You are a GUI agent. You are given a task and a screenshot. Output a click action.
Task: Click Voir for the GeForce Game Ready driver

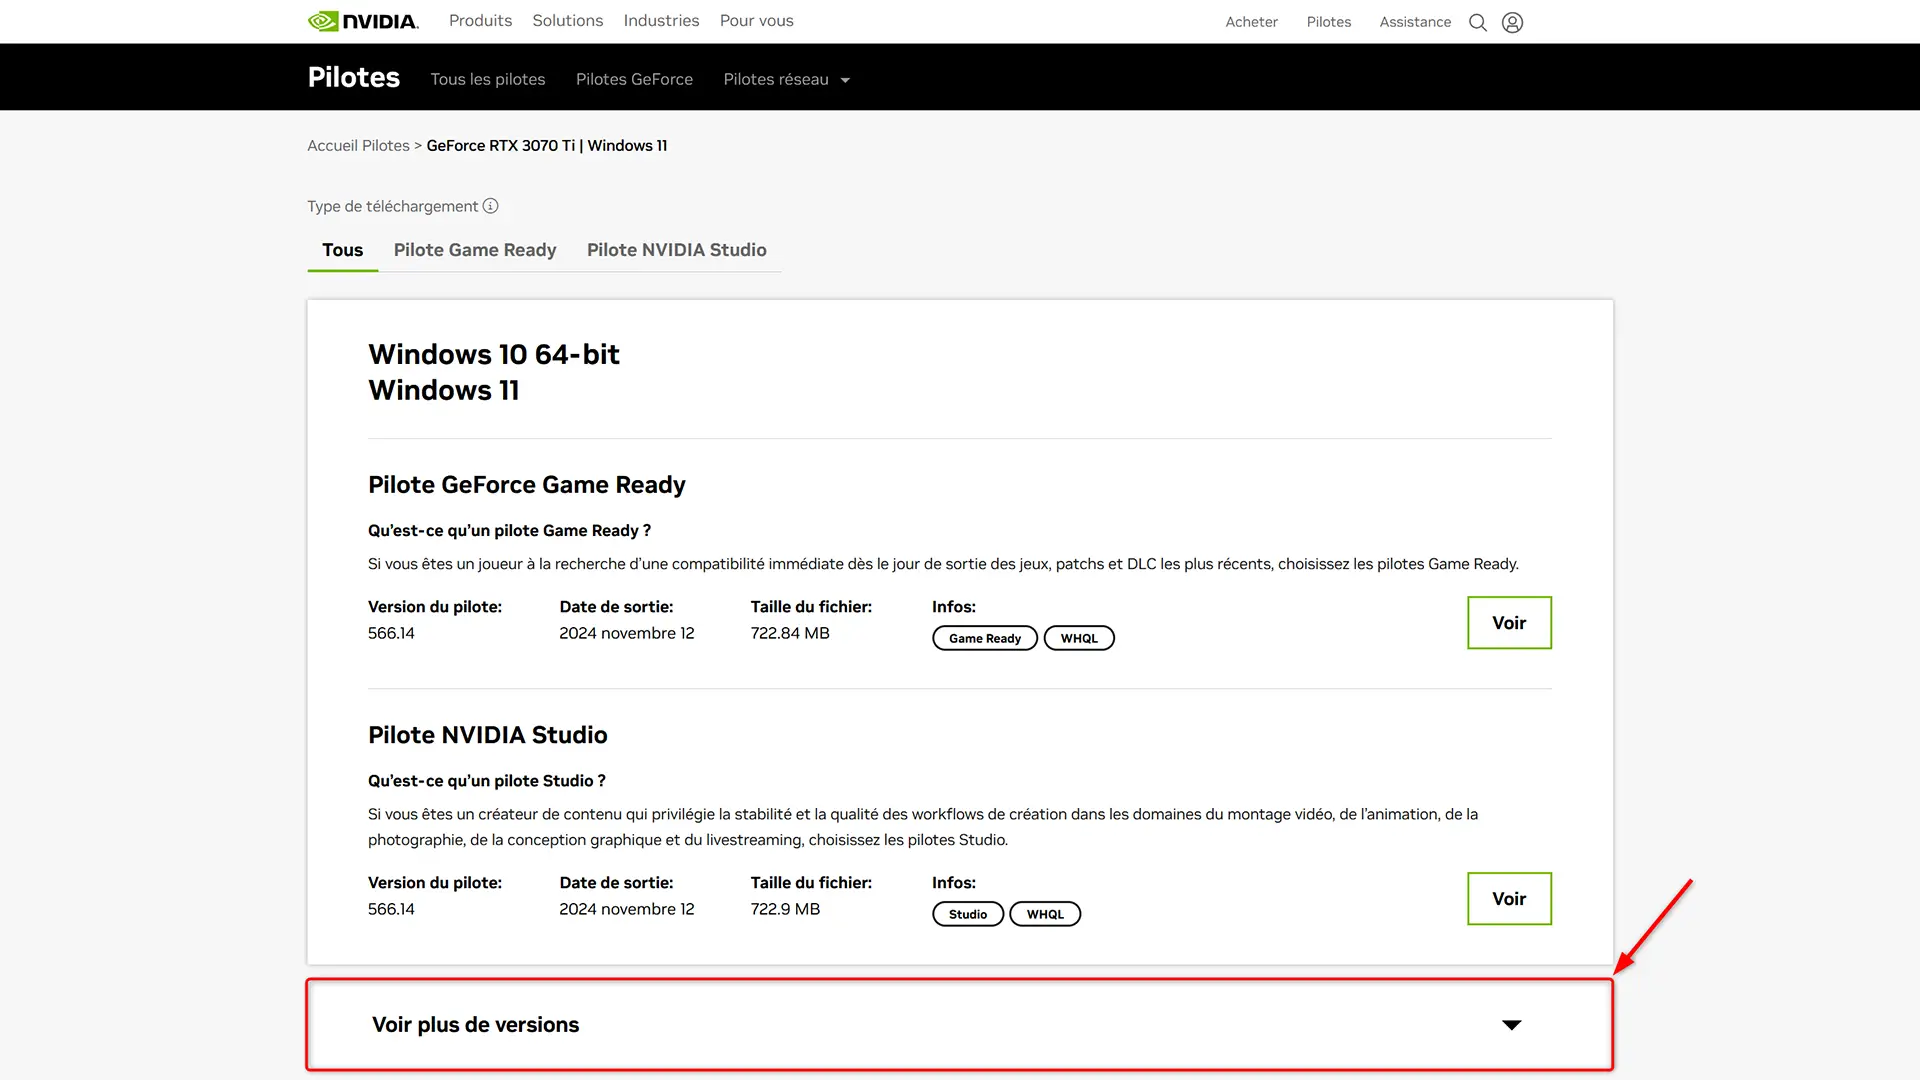click(1509, 623)
